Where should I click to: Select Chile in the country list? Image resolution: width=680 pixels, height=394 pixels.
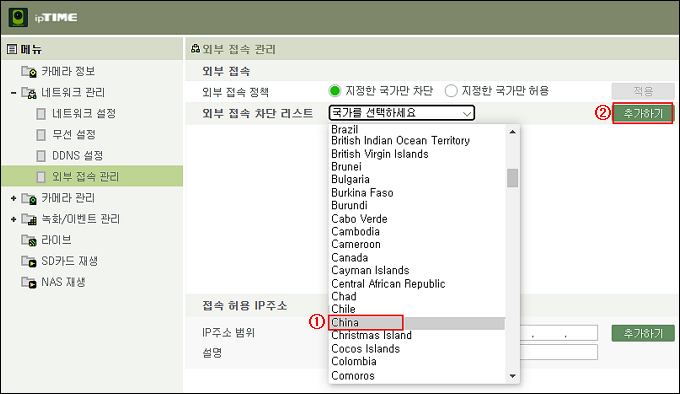(x=343, y=309)
